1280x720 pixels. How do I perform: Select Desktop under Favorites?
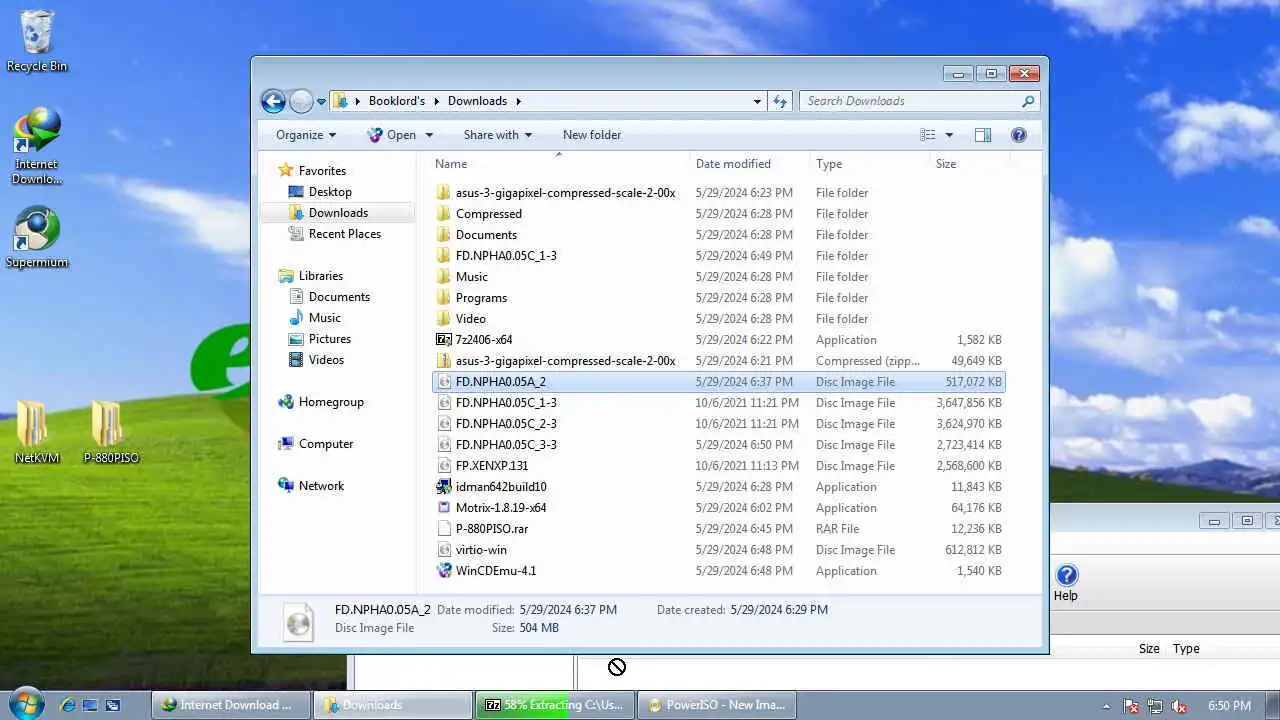(x=330, y=192)
